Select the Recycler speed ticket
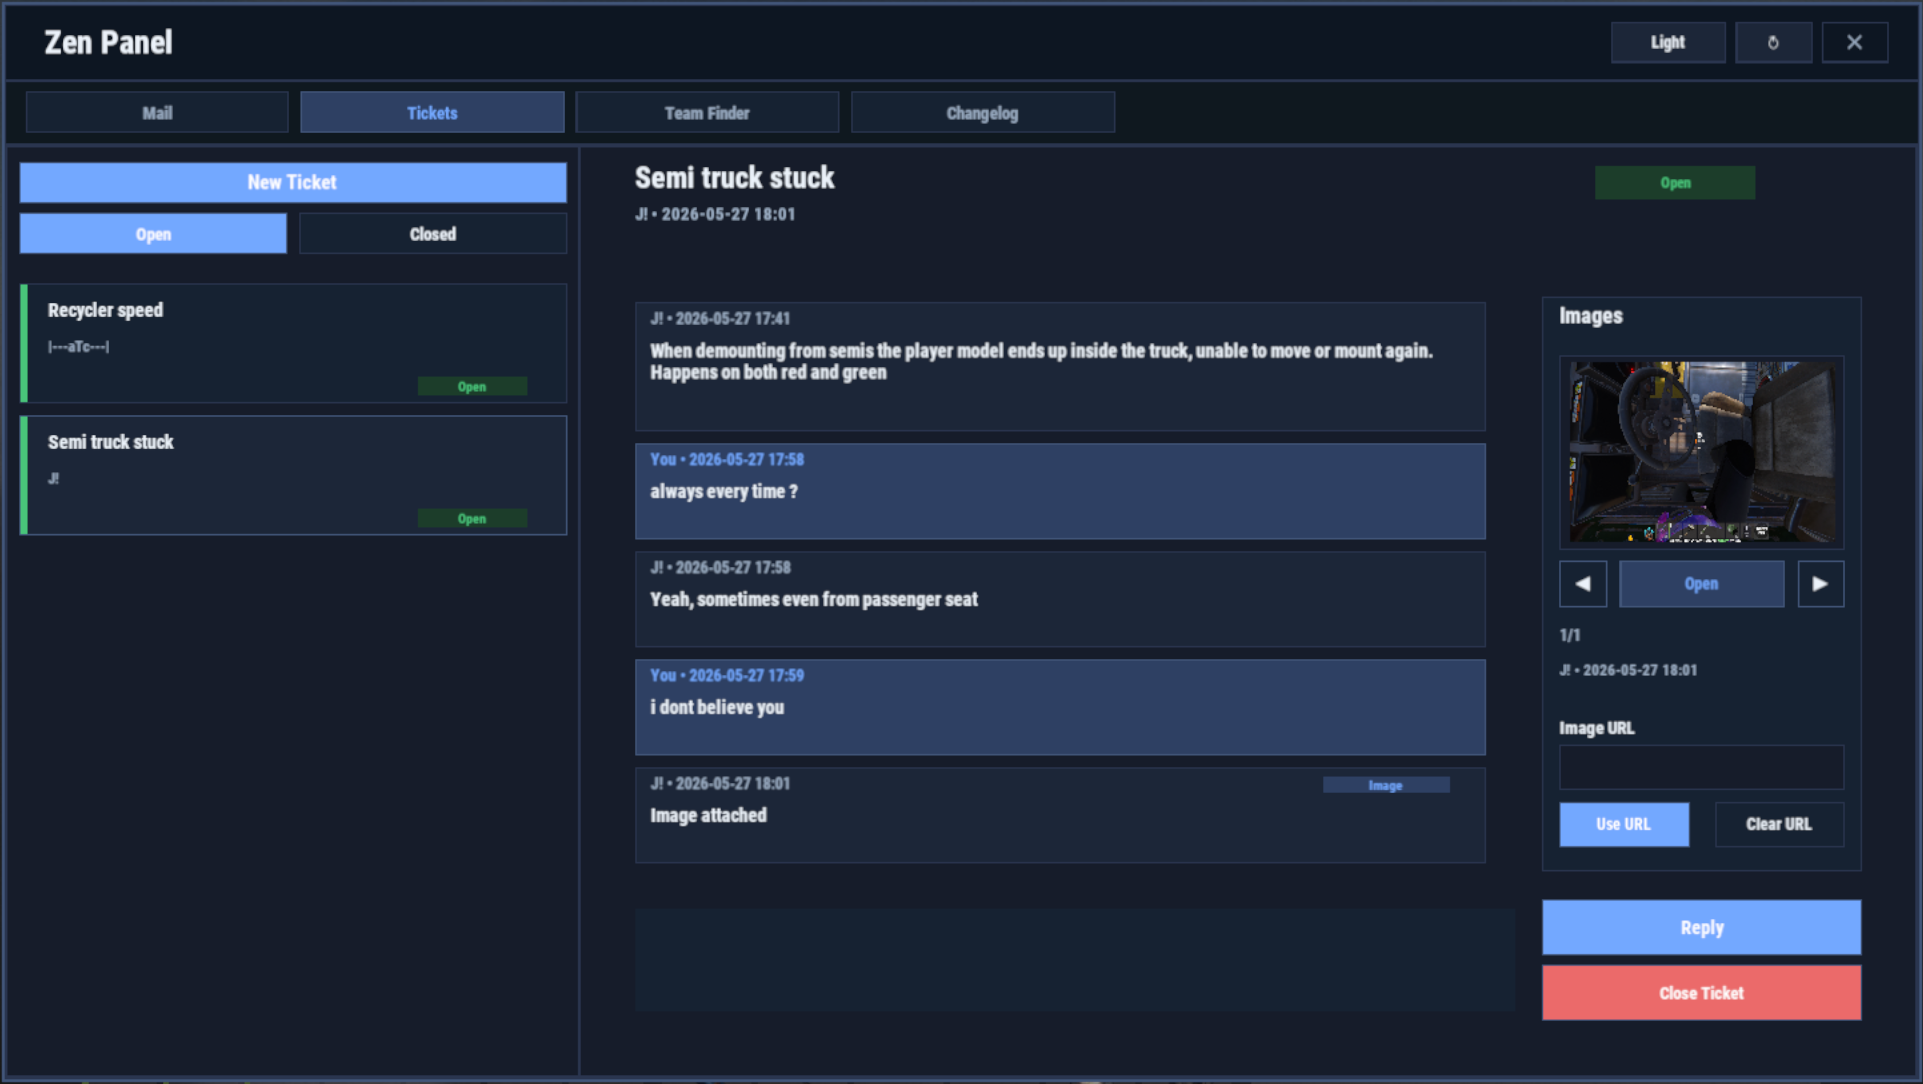1923x1084 pixels. [x=294, y=343]
